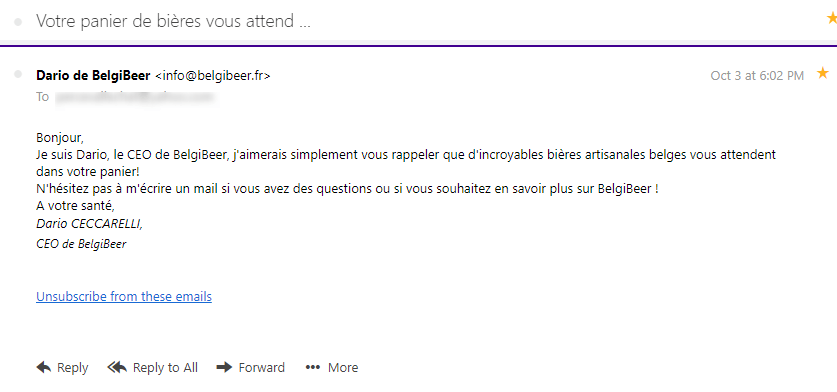Screen dimensions: 837x392
Task: Click the Dario CECCARELLI signature line
Action: 90,224
